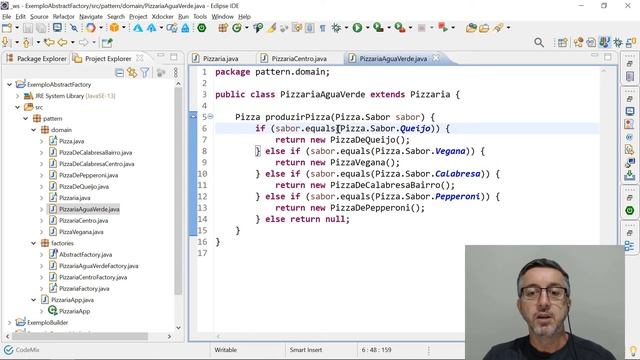The image size is (640, 360).
Task: Open the Refactor menu
Action: coord(63,17)
